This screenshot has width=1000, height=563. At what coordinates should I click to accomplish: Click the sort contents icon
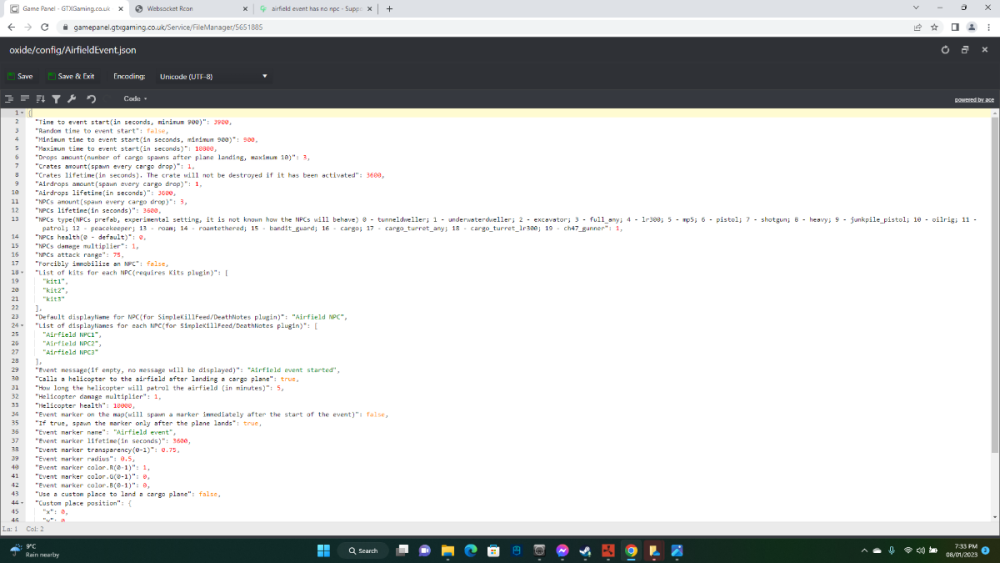coord(41,99)
